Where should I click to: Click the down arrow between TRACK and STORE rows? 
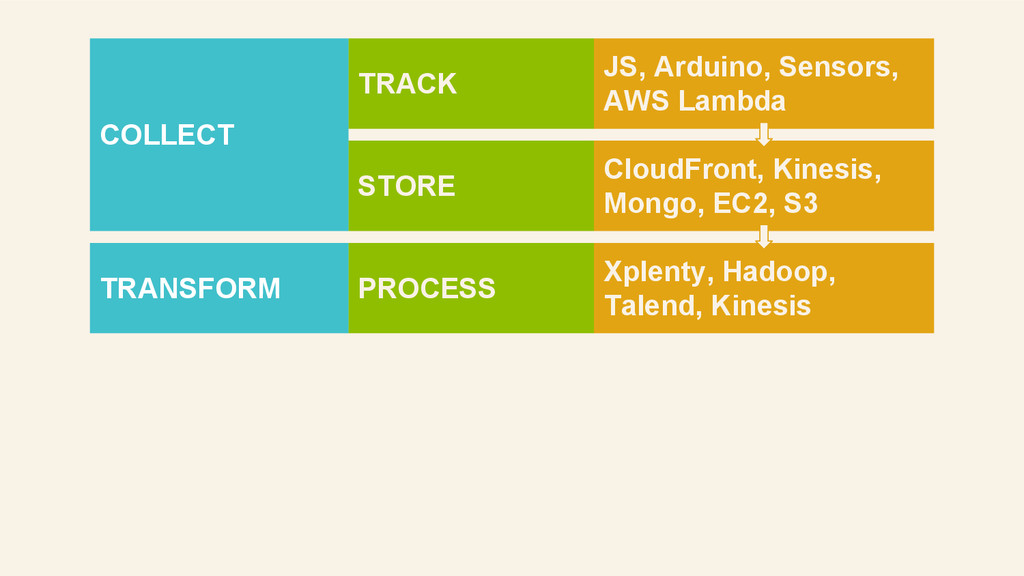pos(763,134)
